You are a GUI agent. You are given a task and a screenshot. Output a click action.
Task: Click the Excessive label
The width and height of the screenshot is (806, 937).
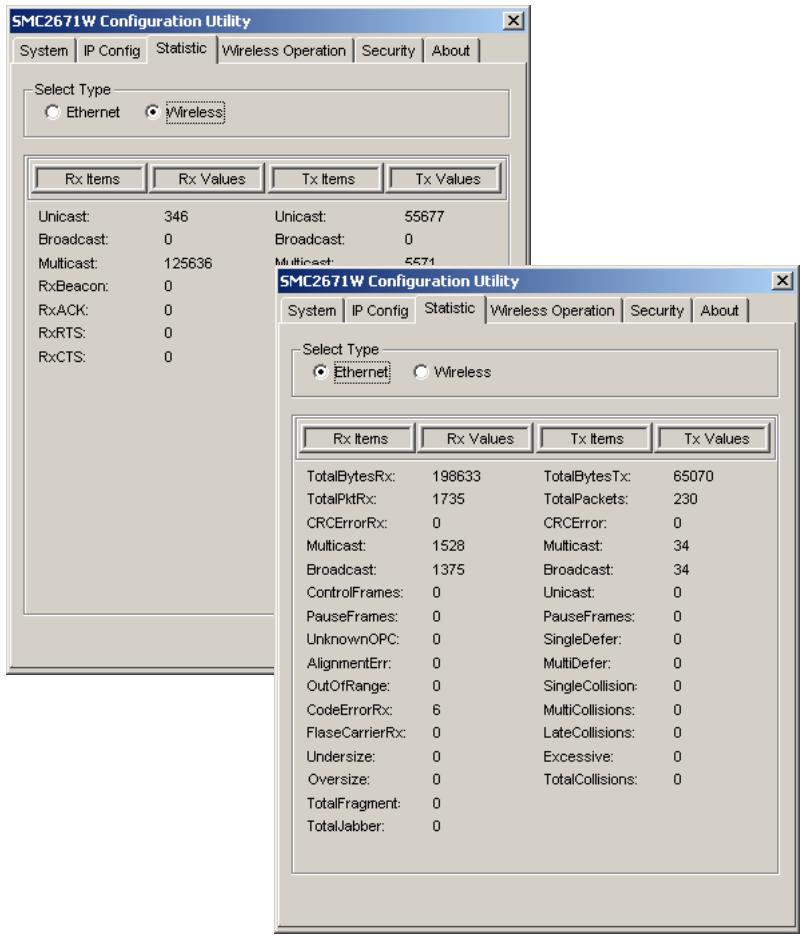pos(578,757)
